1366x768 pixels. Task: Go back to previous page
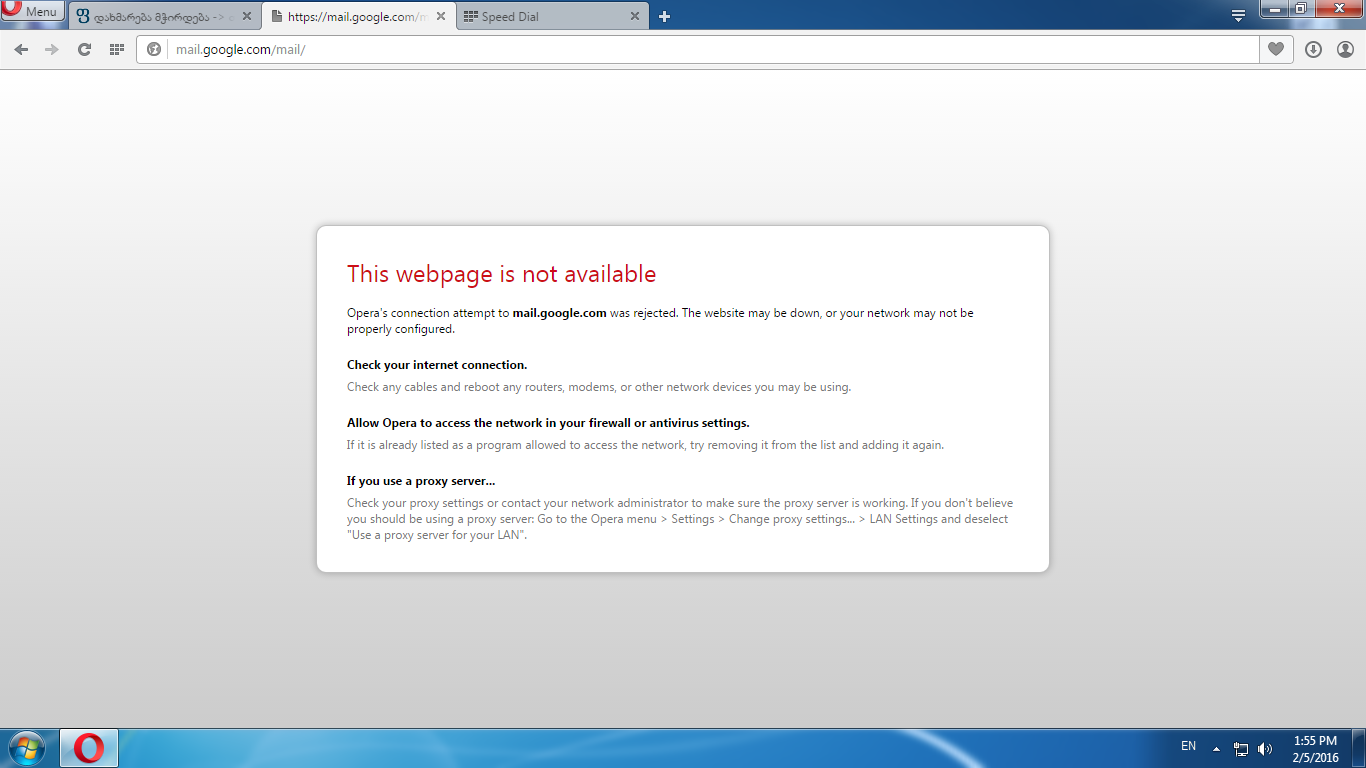(21, 49)
